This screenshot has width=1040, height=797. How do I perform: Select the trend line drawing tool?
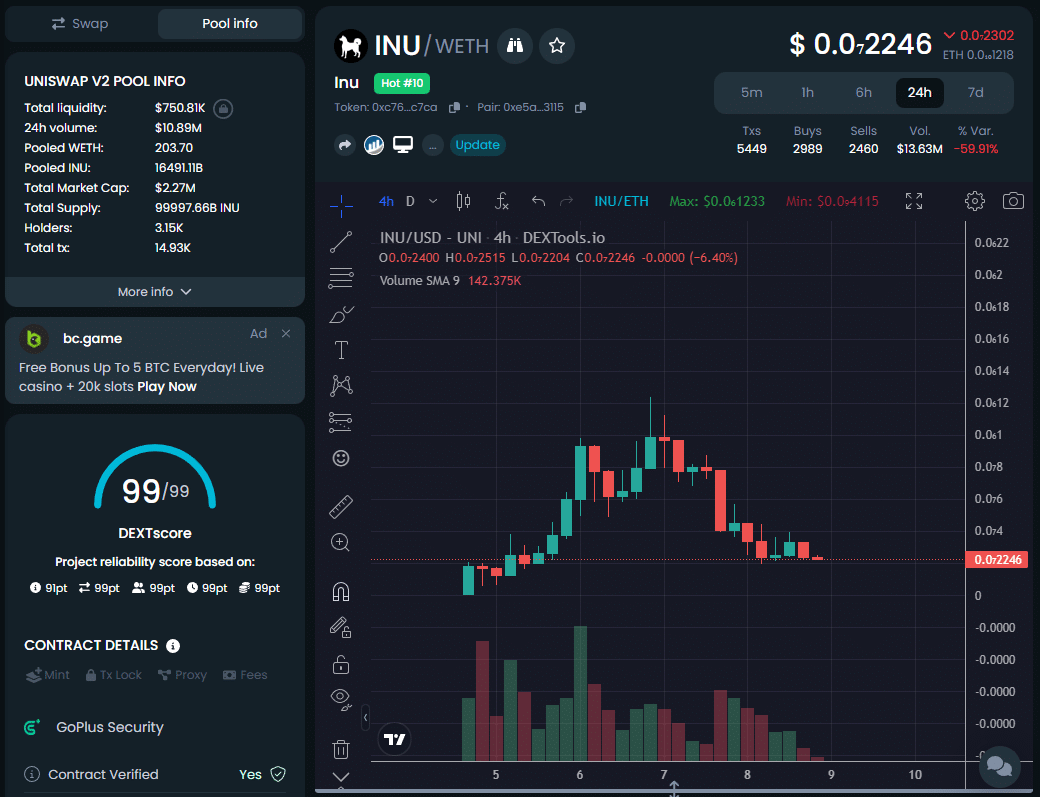(x=341, y=242)
